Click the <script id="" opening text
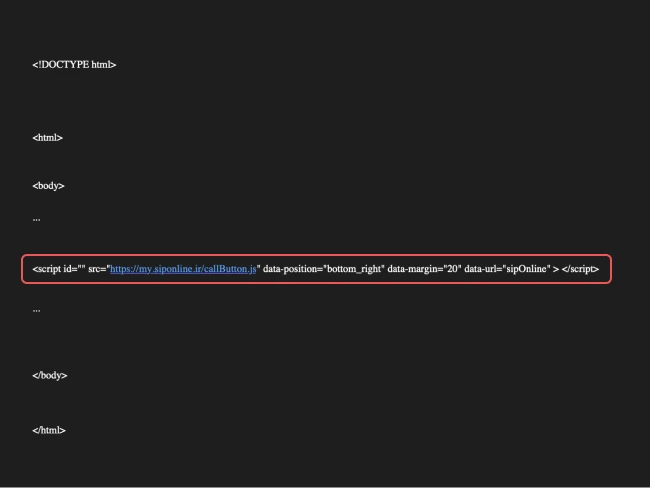Screen dimensions: 650x488 pyautogui.click(x=59, y=269)
